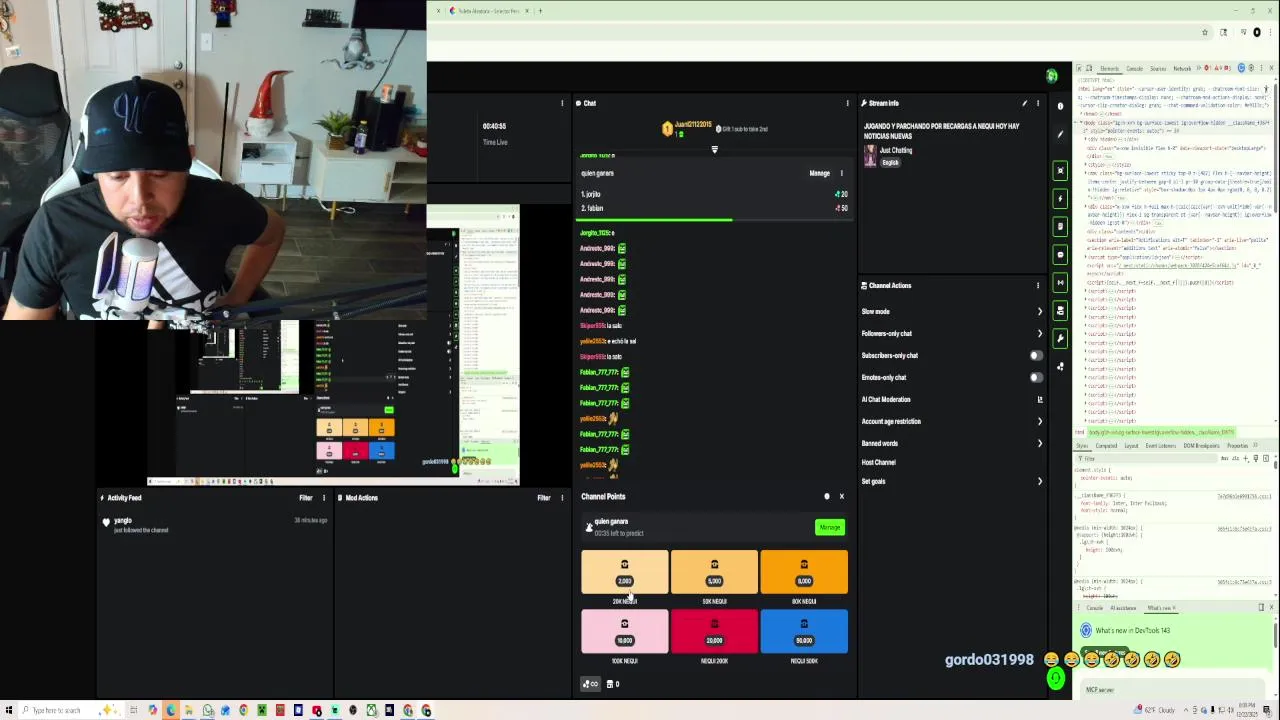The image size is (1280, 720).
Task: Select the 20K NEQUI 2,000 points reward
Action: pyautogui.click(x=625, y=572)
